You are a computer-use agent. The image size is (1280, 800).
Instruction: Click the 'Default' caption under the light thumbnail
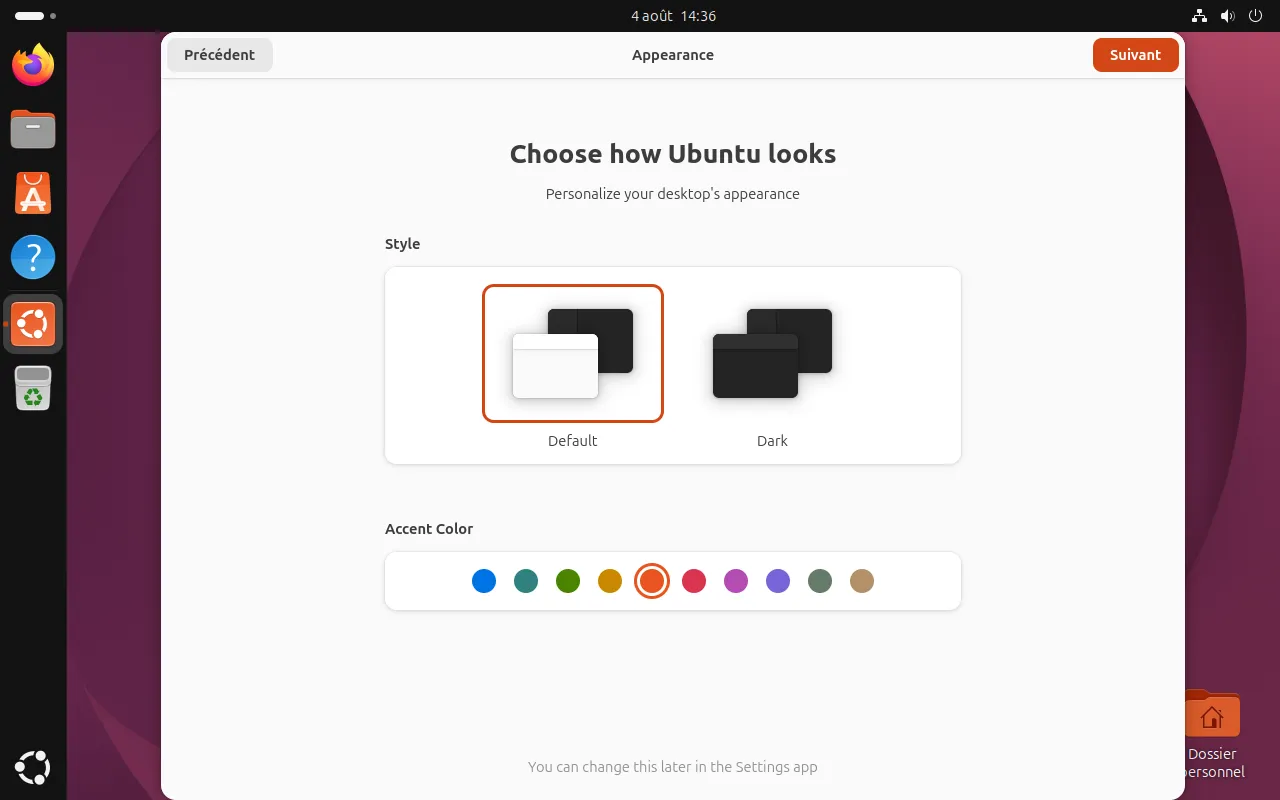pyautogui.click(x=573, y=441)
